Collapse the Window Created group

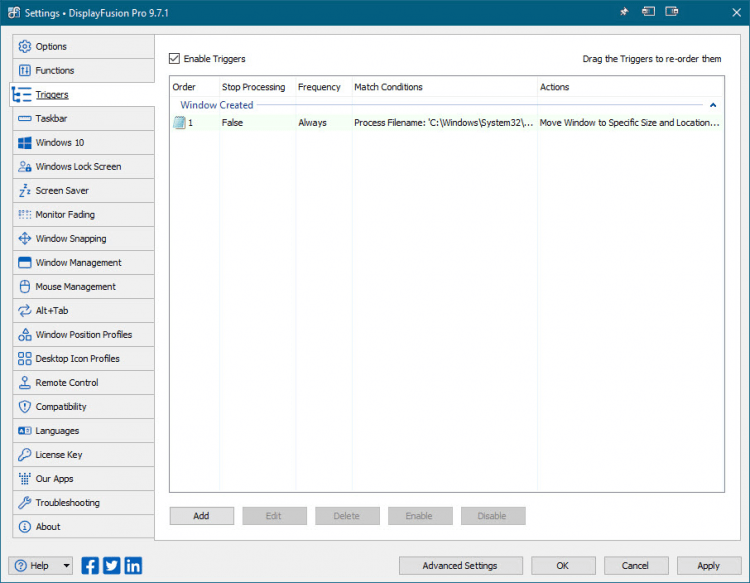(x=713, y=105)
